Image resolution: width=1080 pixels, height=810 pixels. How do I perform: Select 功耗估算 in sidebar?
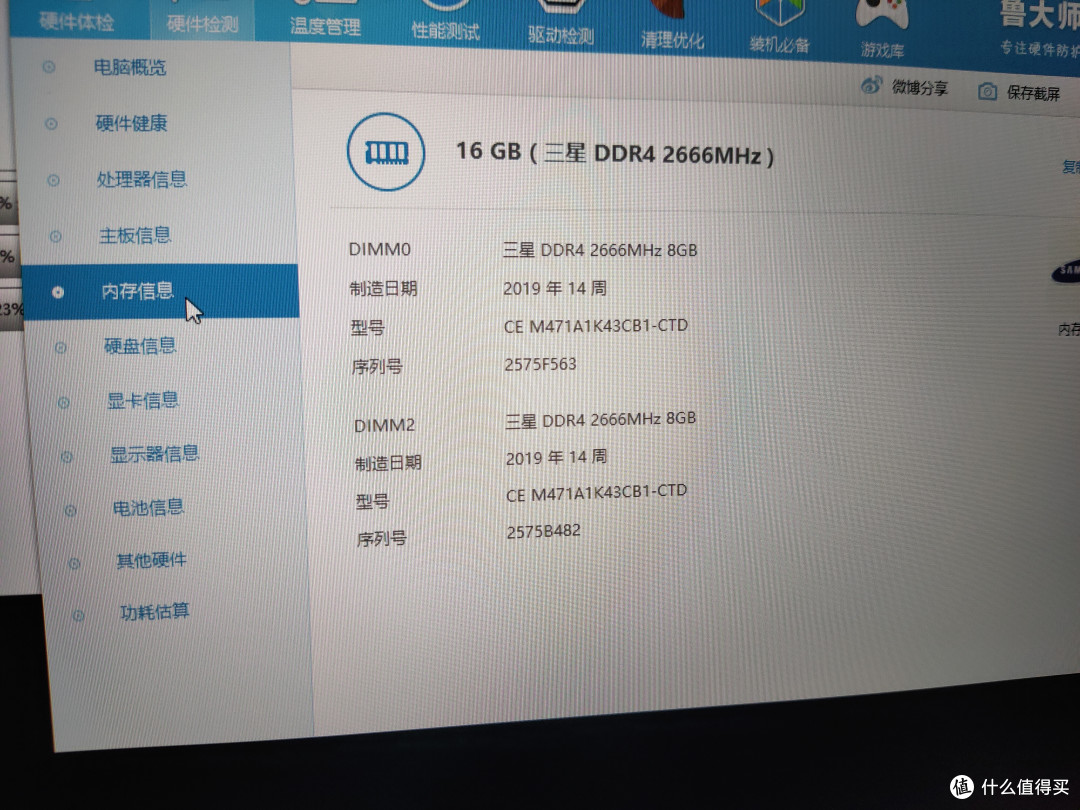(x=154, y=611)
